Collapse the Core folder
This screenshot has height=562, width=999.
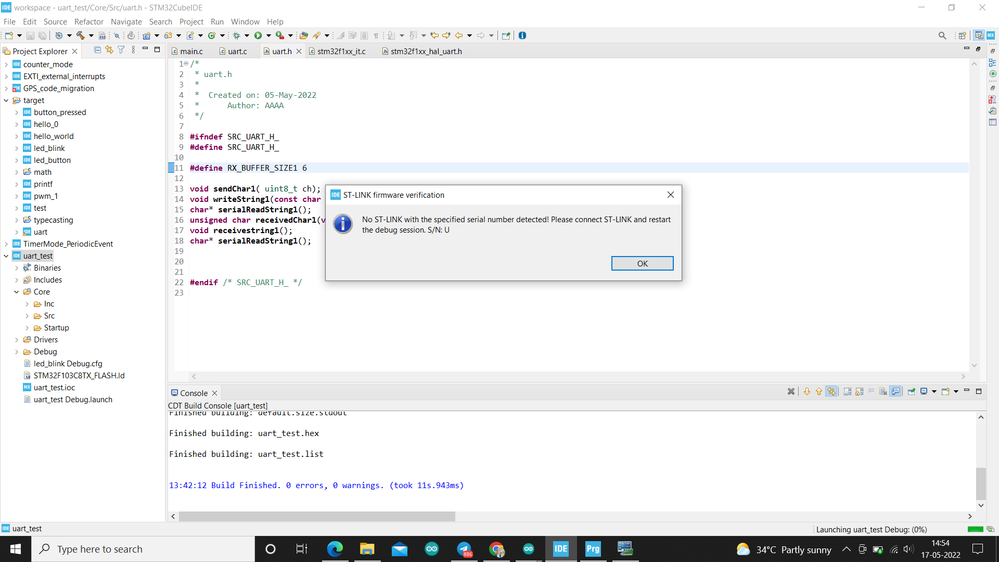coord(17,292)
